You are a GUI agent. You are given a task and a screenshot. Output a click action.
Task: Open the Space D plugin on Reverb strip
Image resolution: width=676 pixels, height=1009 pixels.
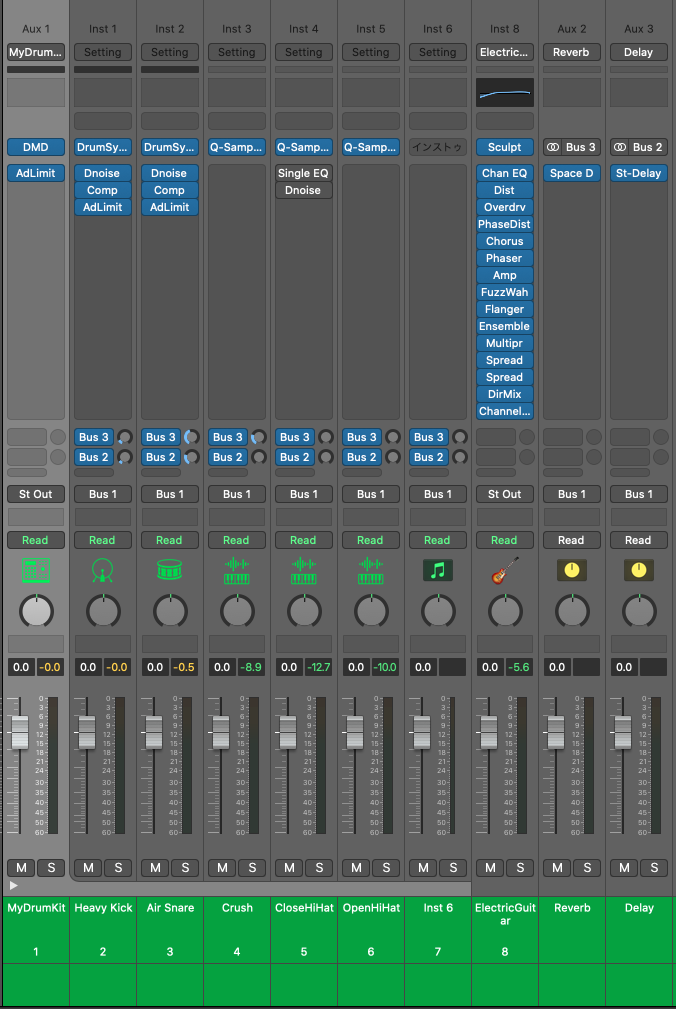click(x=572, y=173)
